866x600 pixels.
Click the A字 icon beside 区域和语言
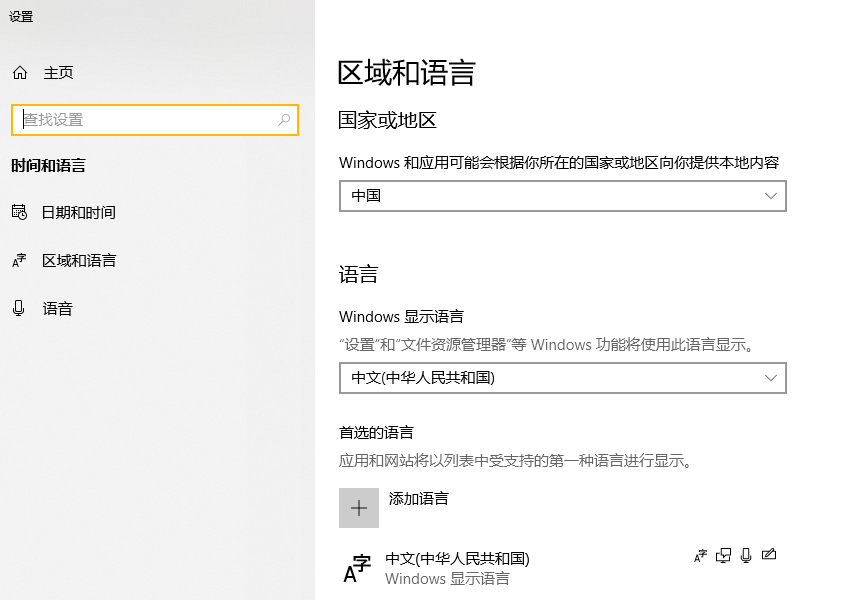coord(21,260)
